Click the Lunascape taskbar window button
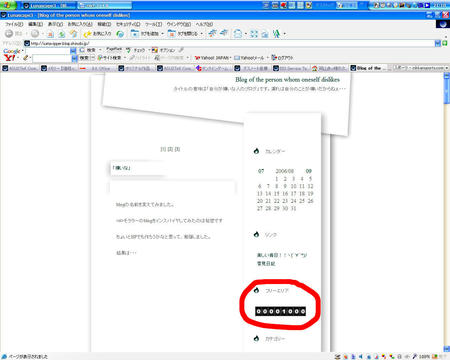This screenshot has height=360, width=450. coord(48,5)
